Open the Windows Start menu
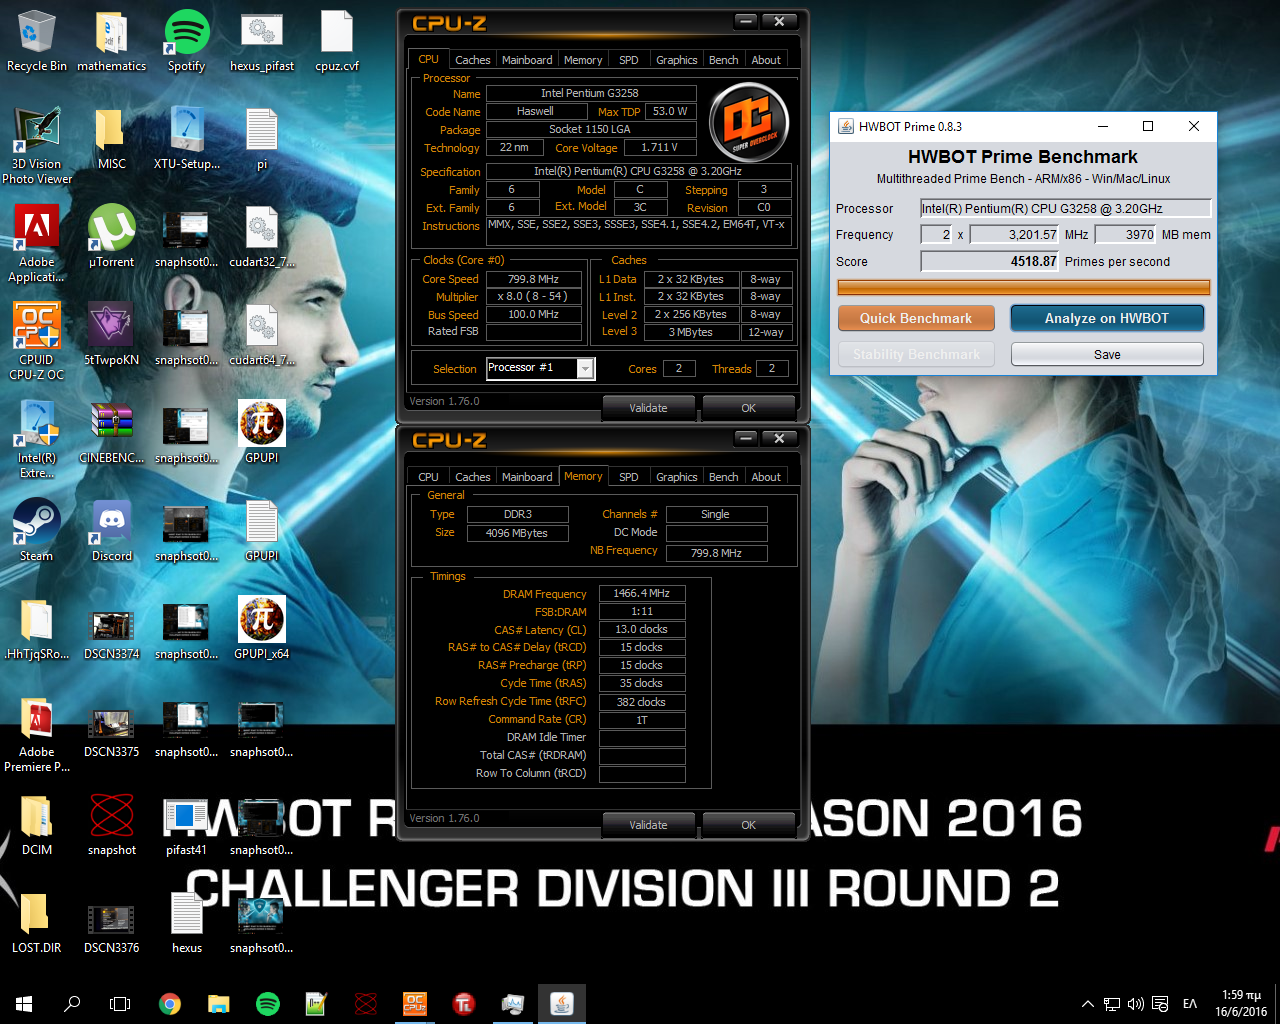 click(24, 1004)
